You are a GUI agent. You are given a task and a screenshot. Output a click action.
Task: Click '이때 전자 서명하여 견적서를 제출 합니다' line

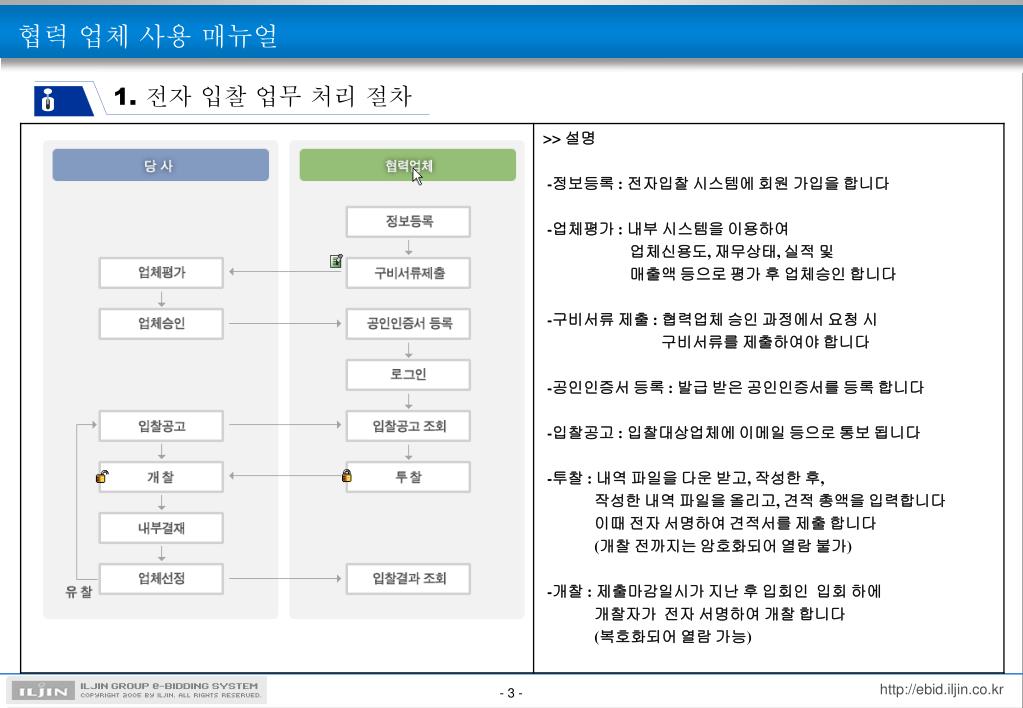(x=735, y=523)
